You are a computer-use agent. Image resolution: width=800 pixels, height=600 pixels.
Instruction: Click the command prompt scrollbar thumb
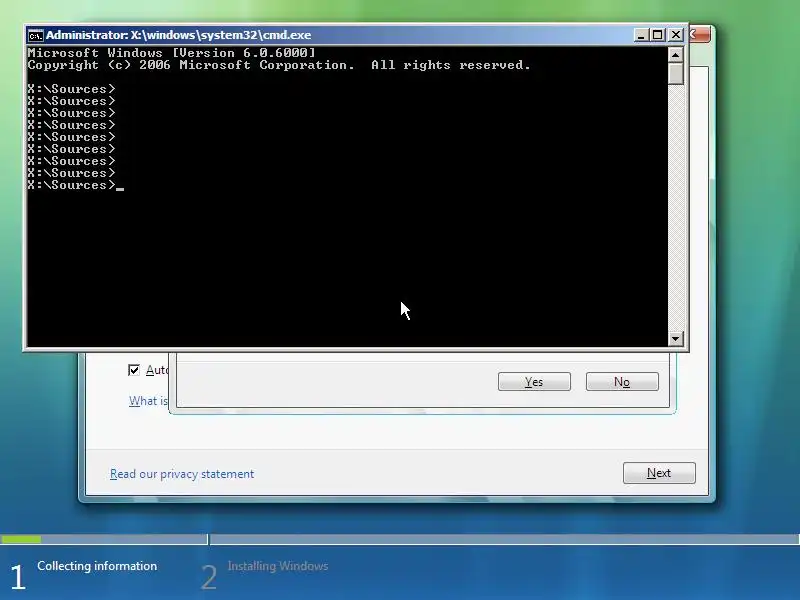(675, 73)
